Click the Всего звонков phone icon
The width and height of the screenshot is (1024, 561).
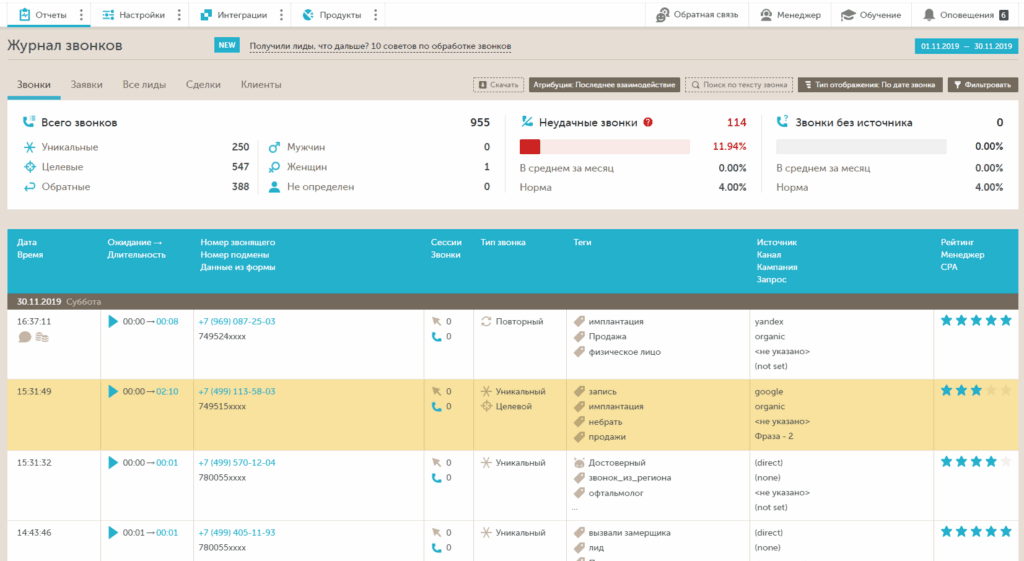pos(29,121)
